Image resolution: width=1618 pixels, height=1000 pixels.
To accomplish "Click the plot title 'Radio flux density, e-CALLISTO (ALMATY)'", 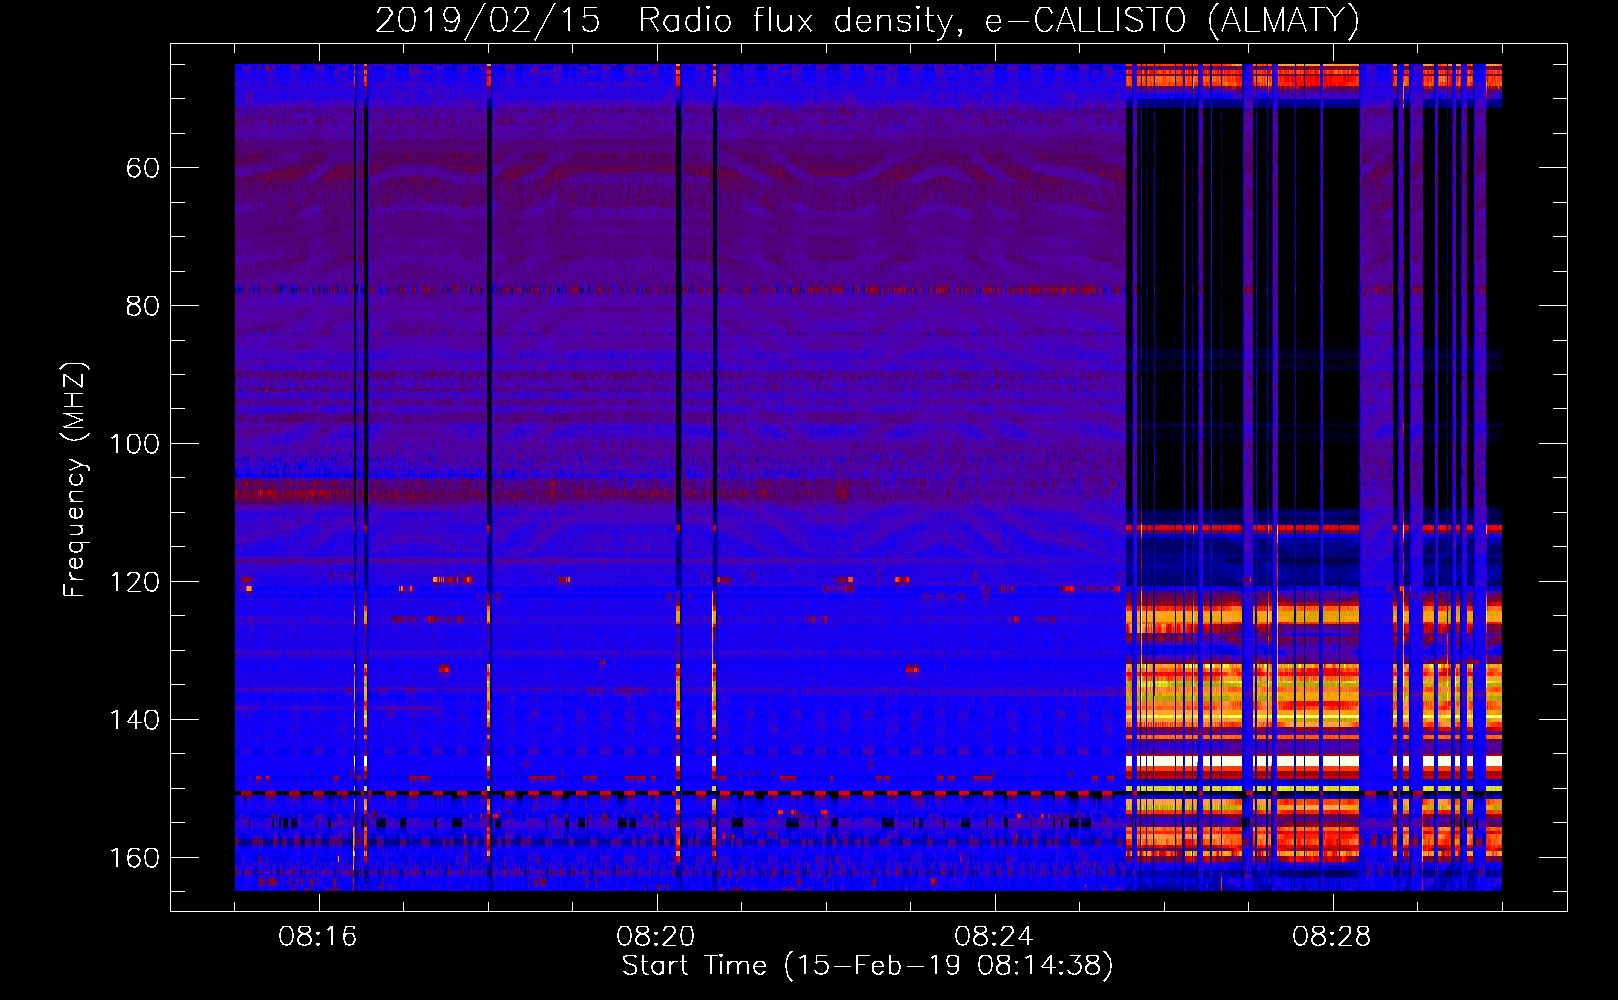I will [x=999, y=20].
